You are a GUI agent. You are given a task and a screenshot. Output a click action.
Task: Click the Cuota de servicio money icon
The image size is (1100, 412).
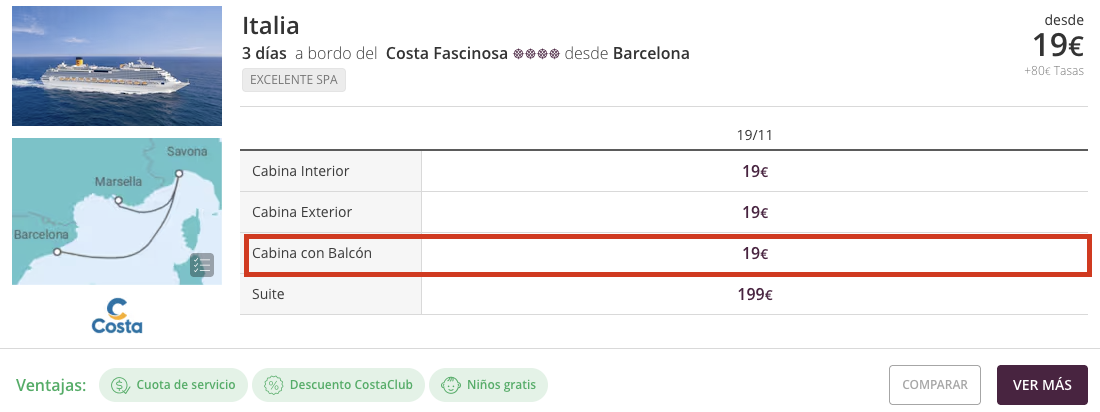[x=121, y=385]
